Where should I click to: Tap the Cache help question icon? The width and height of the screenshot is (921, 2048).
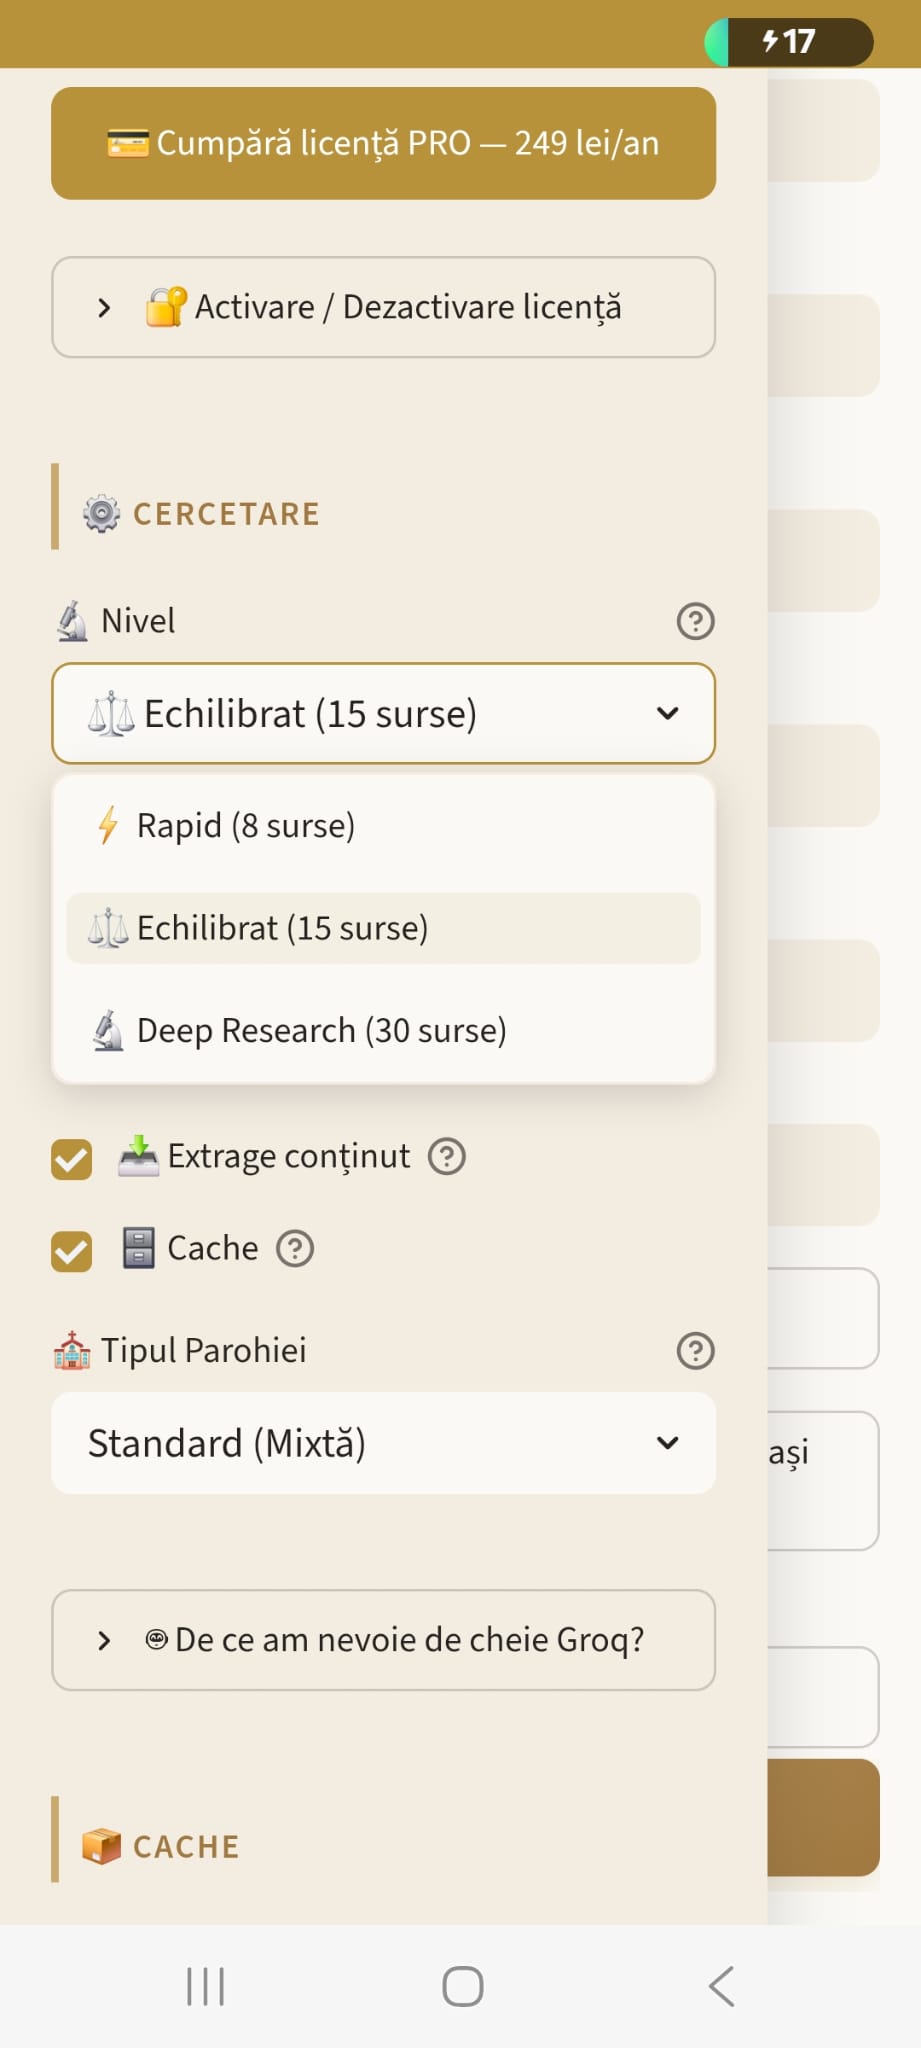(295, 1248)
